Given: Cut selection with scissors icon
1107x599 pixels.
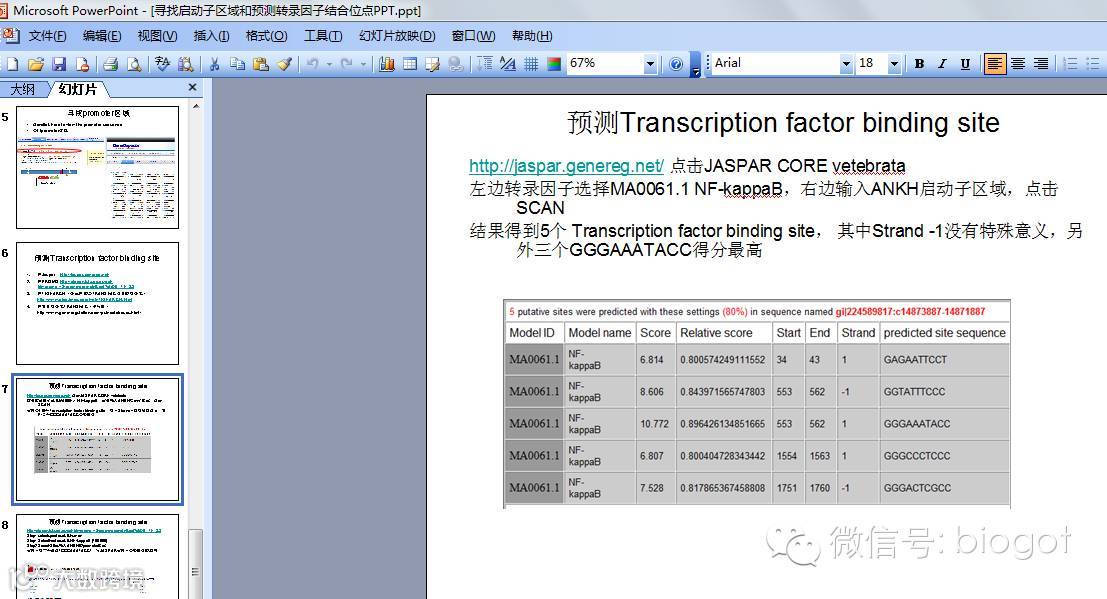Looking at the screenshot, I should 214,64.
